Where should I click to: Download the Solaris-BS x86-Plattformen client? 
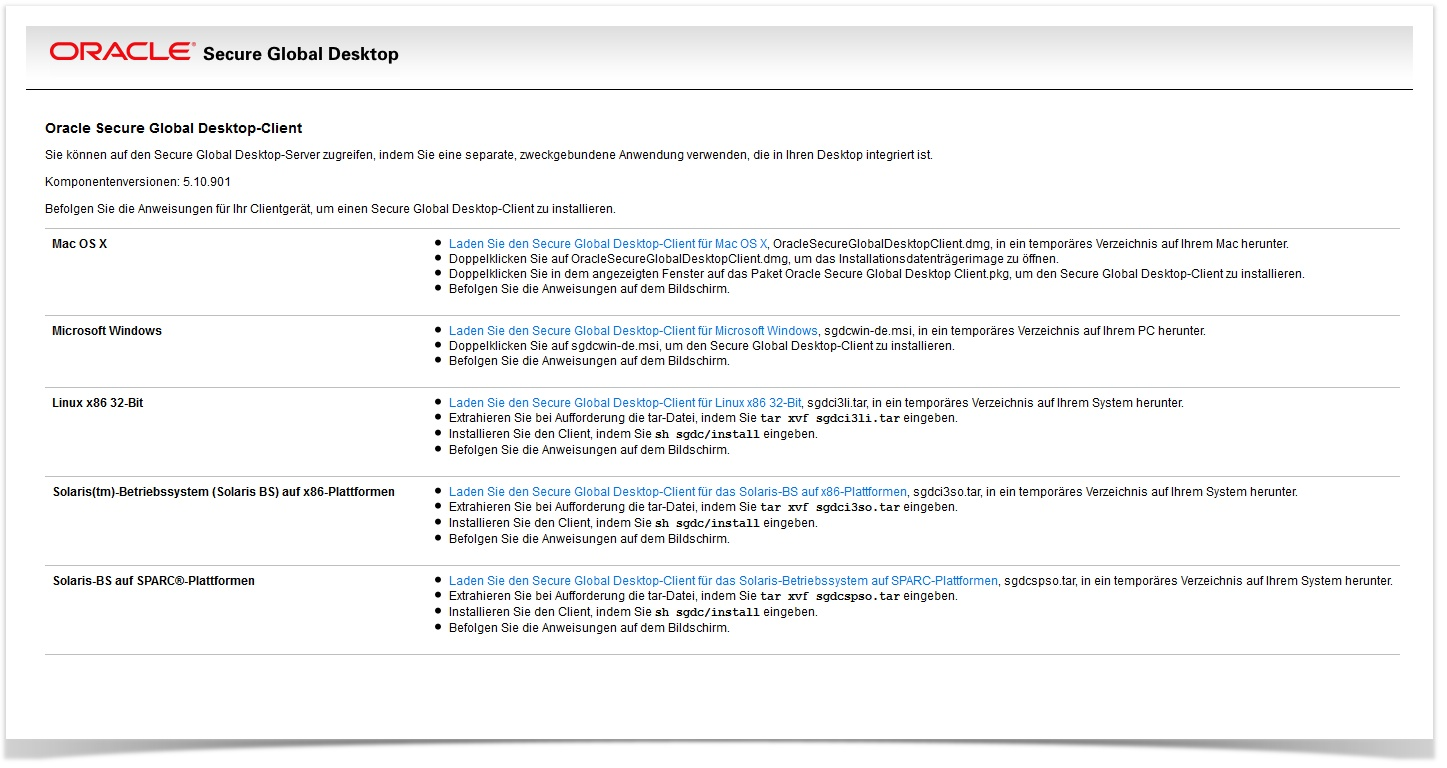[677, 492]
